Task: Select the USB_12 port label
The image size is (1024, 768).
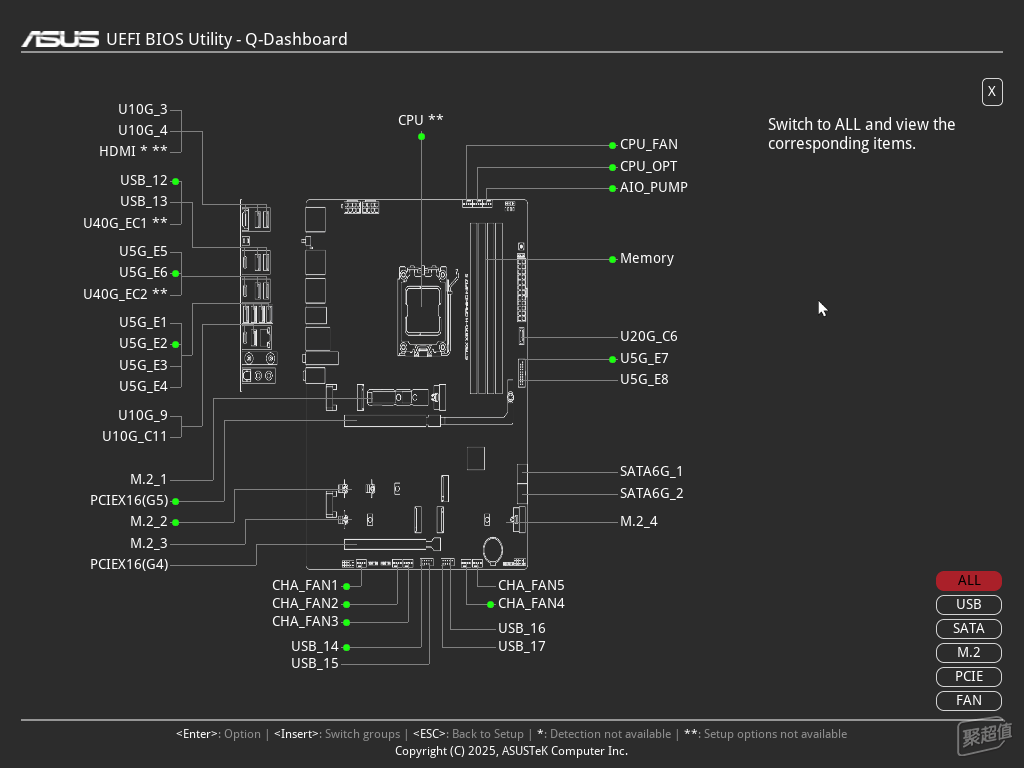Action: tap(144, 180)
